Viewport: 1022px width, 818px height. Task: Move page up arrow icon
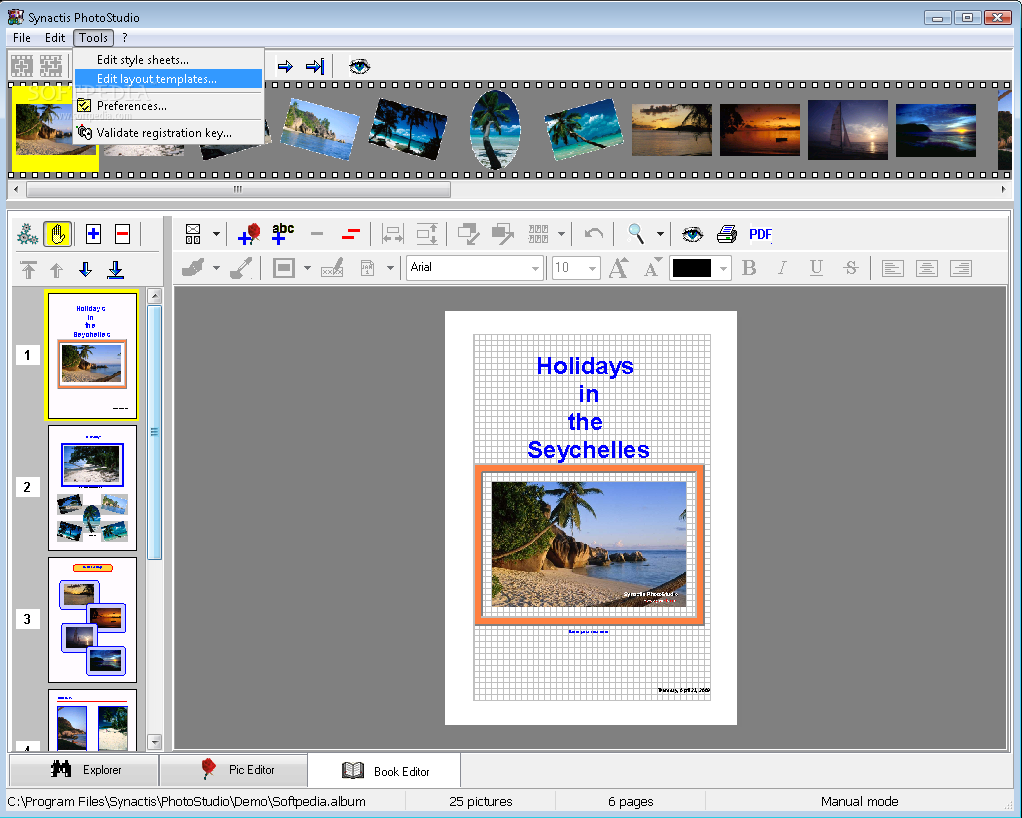[x=57, y=270]
